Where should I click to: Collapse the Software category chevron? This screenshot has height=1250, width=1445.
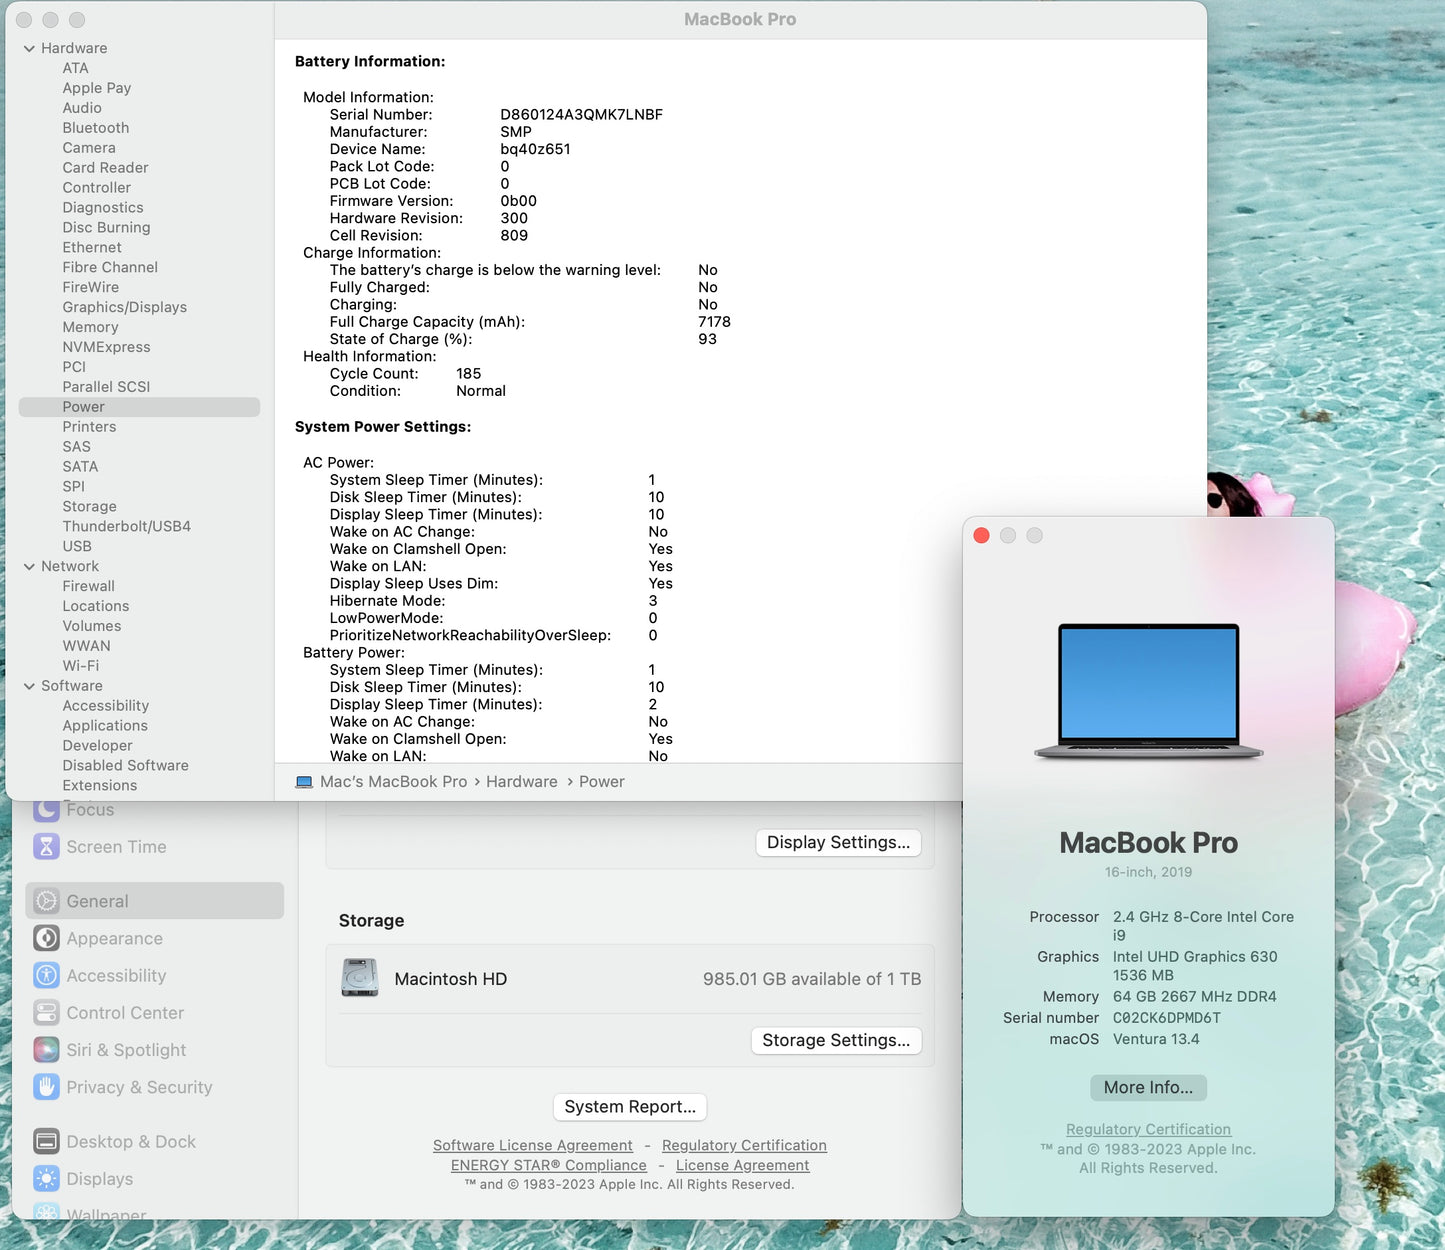pyautogui.click(x=29, y=686)
